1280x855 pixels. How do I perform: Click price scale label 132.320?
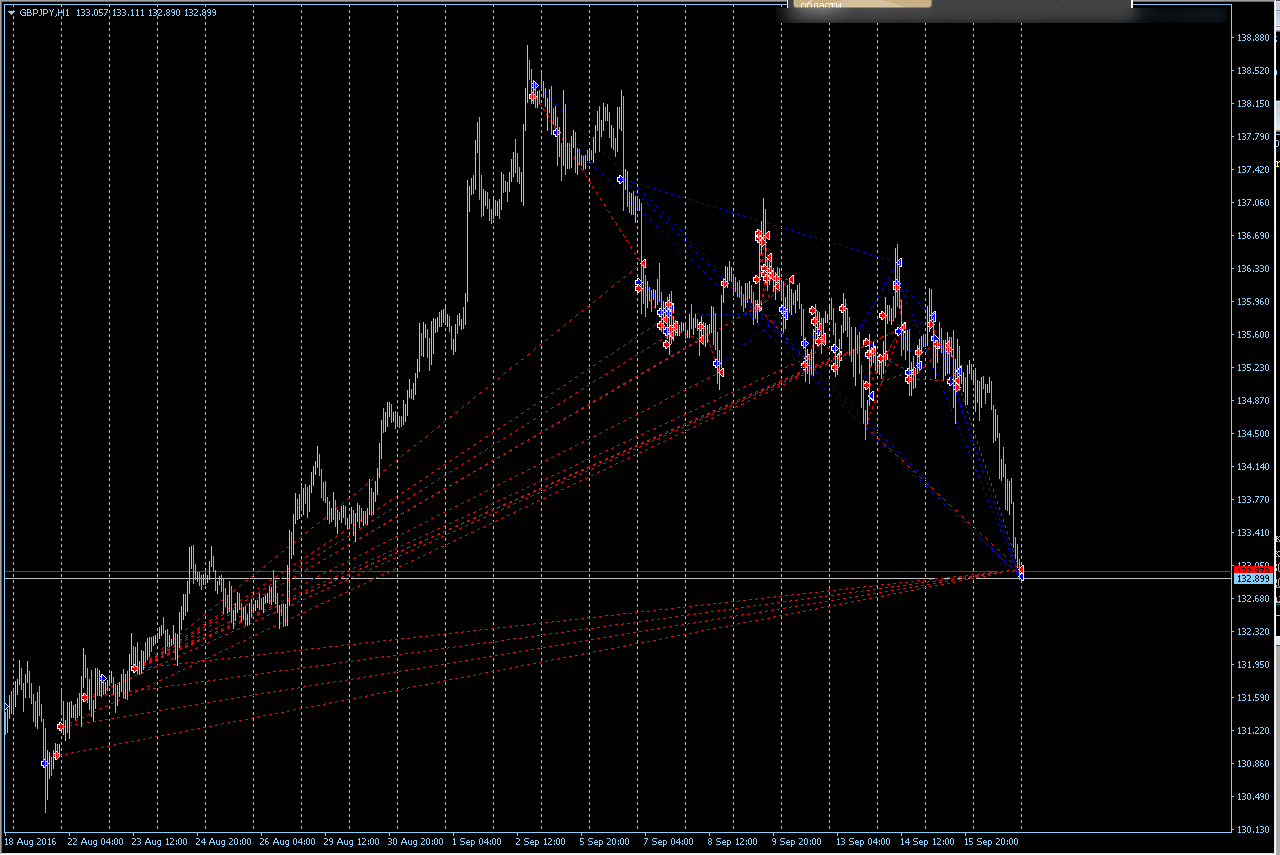click(1253, 632)
